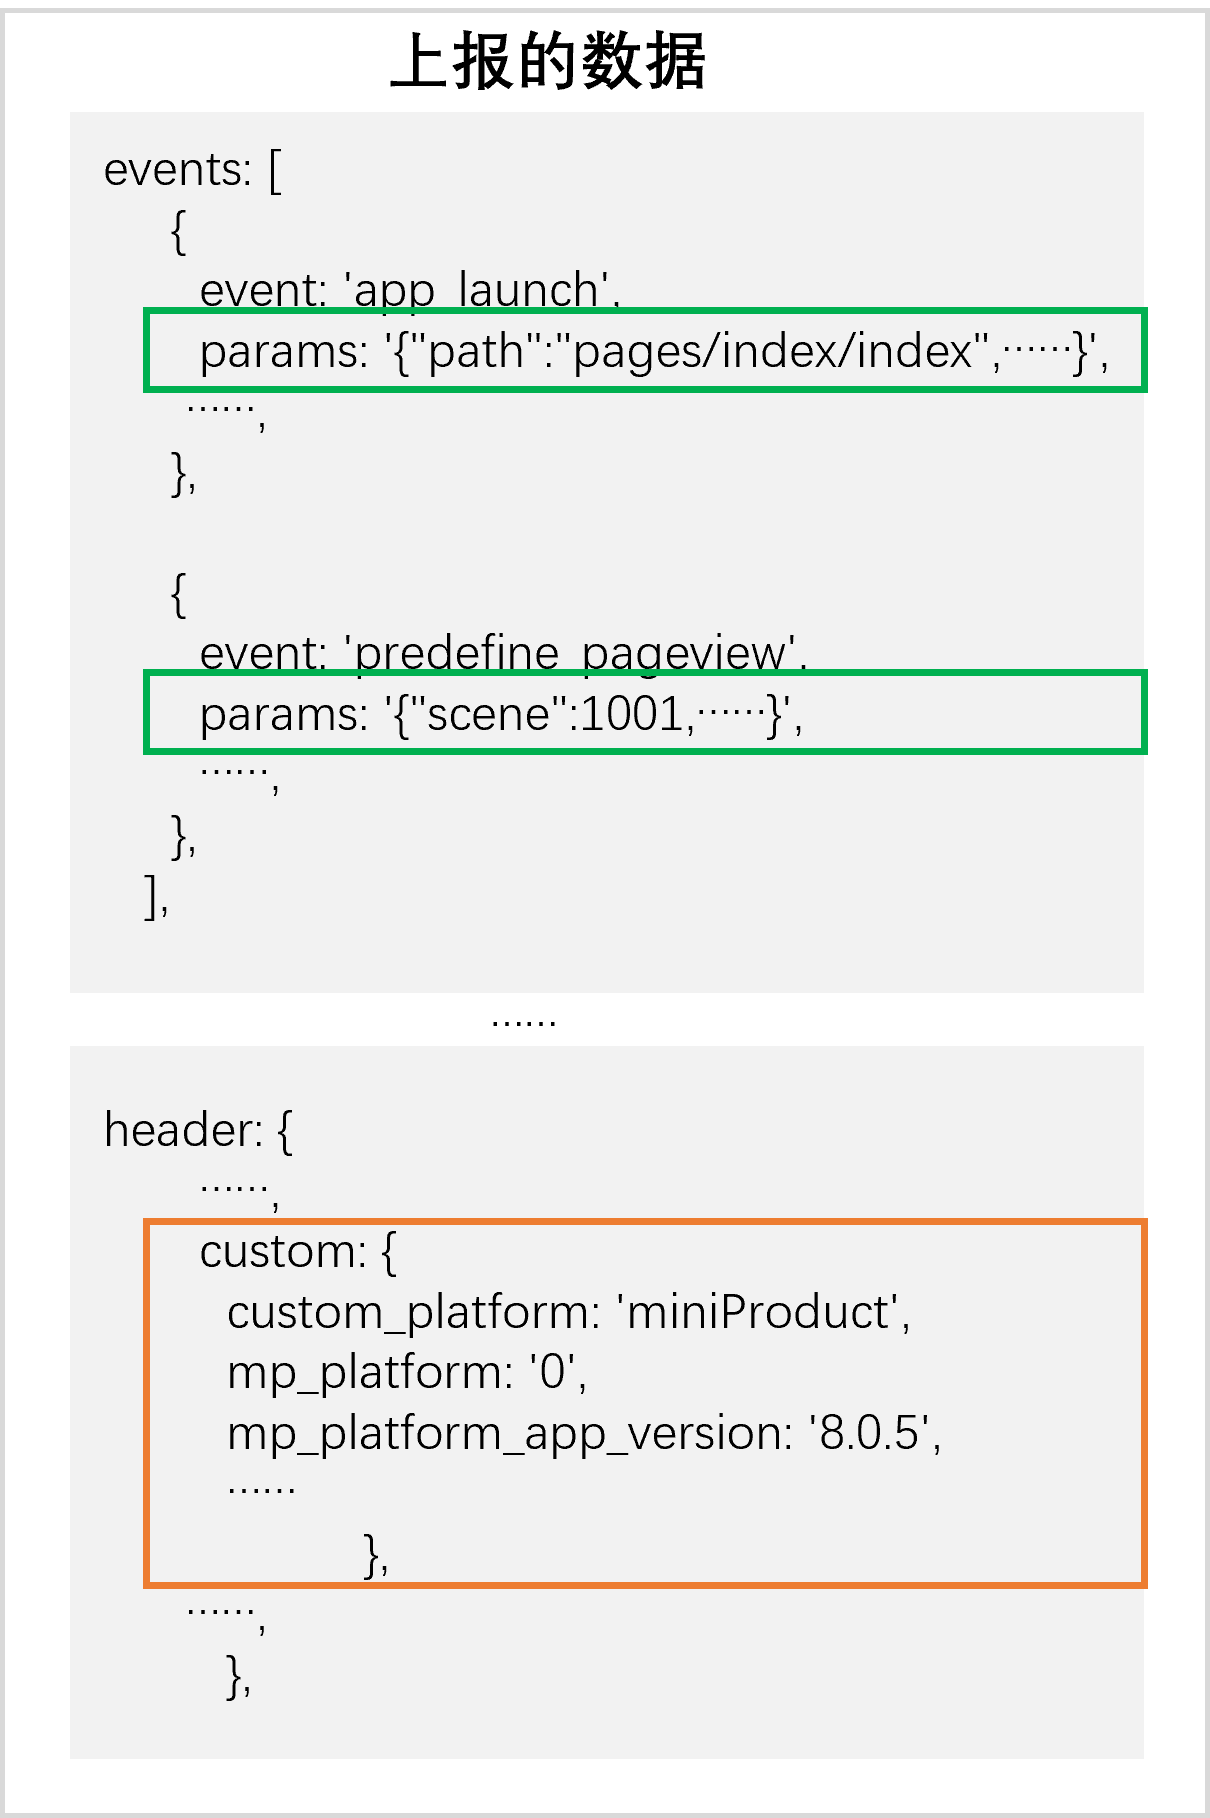Click the ellipsis between the two gray blocks

[523, 1020]
